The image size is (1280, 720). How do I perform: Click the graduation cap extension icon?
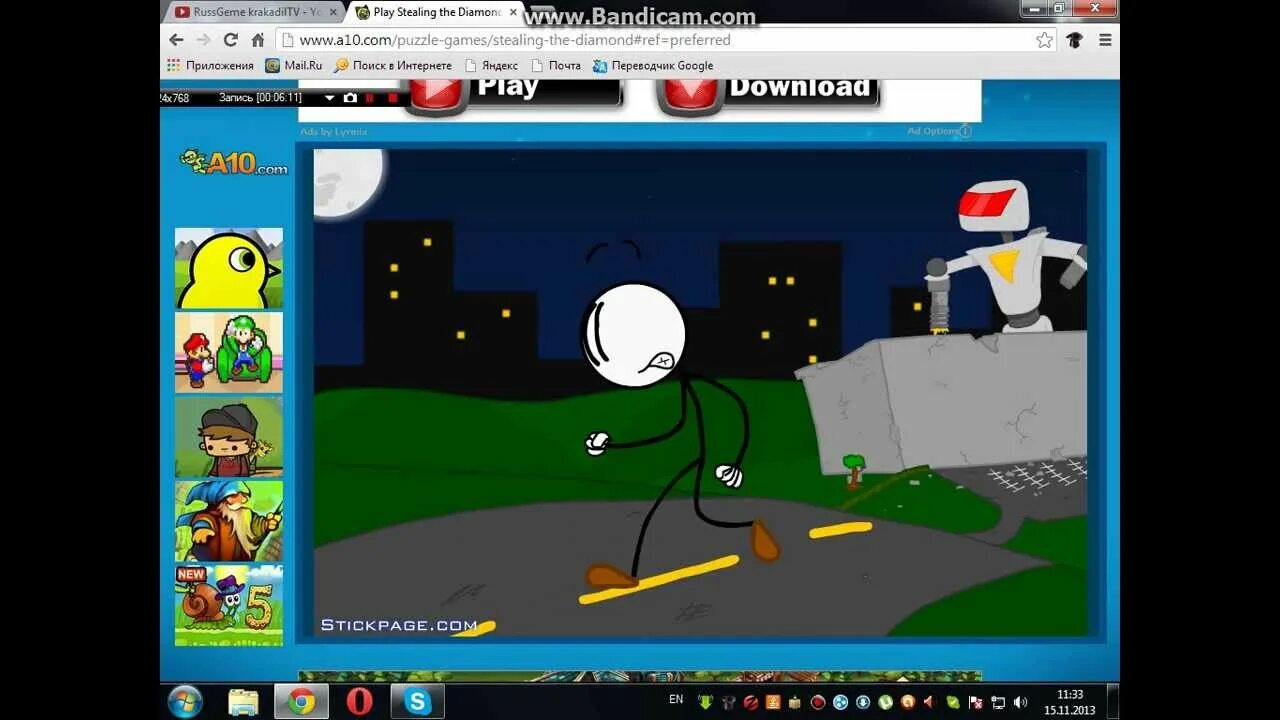(x=1075, y=40)
